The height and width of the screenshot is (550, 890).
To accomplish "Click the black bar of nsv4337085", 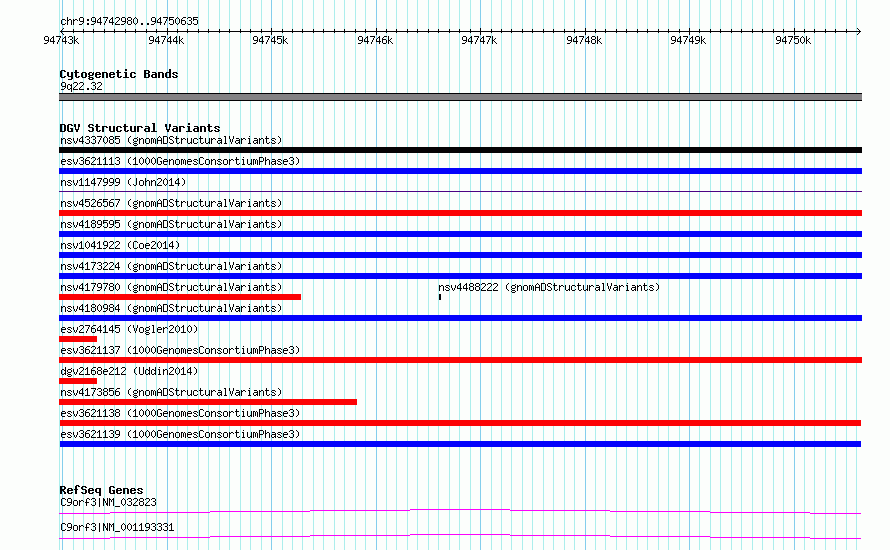I will point(460,150).
